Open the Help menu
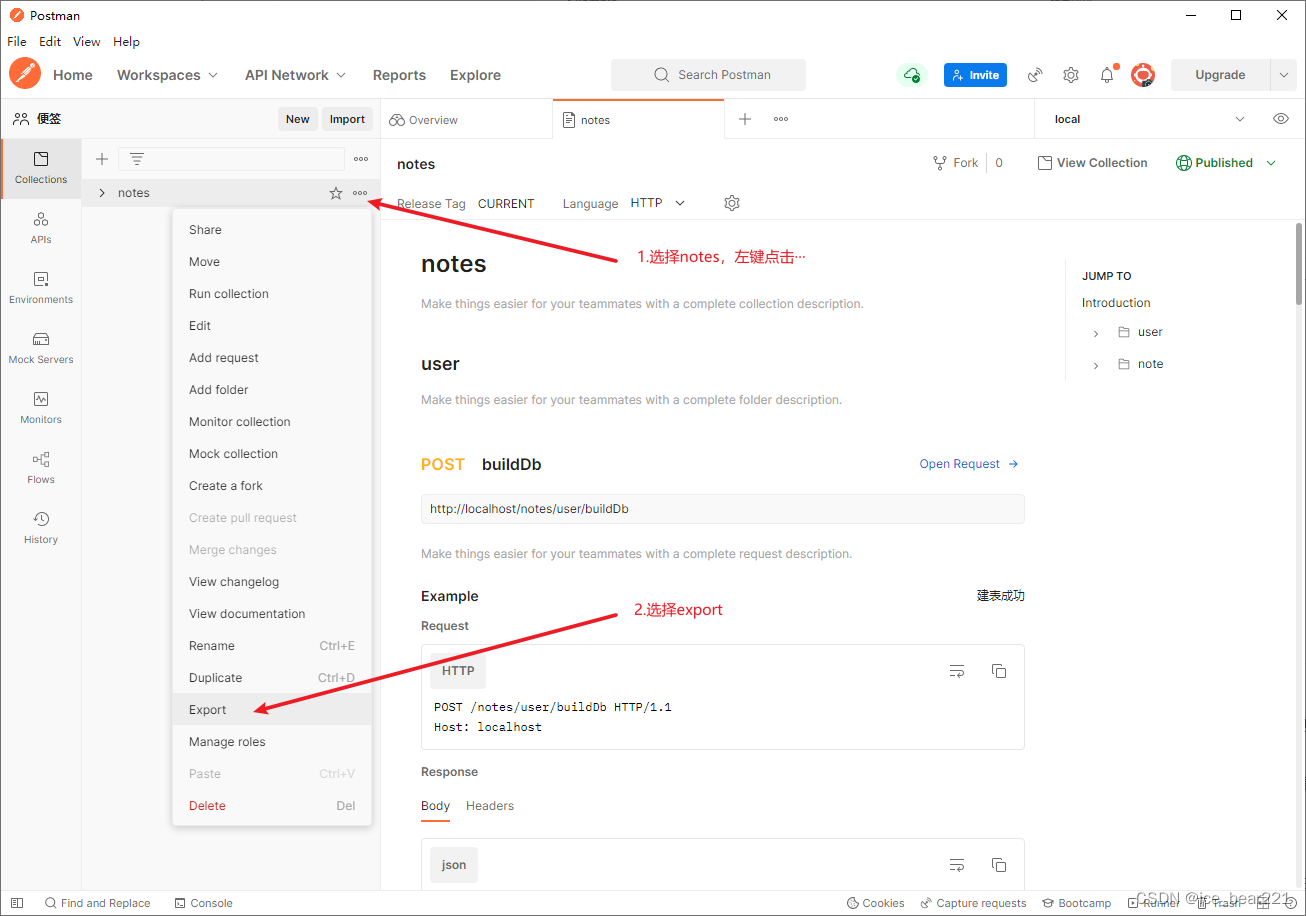1306x916 pixels. [126, 42]
